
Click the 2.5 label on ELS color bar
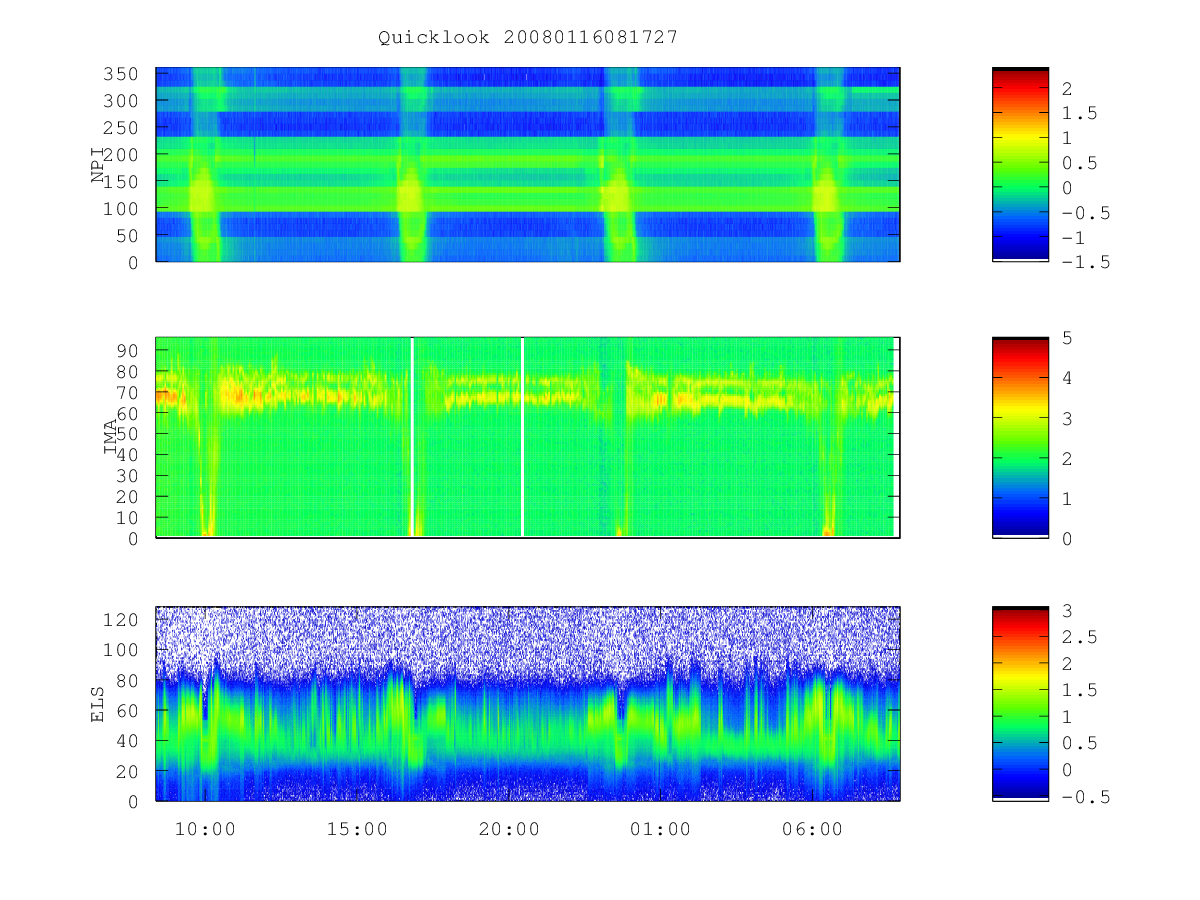tap(1079, 637)
